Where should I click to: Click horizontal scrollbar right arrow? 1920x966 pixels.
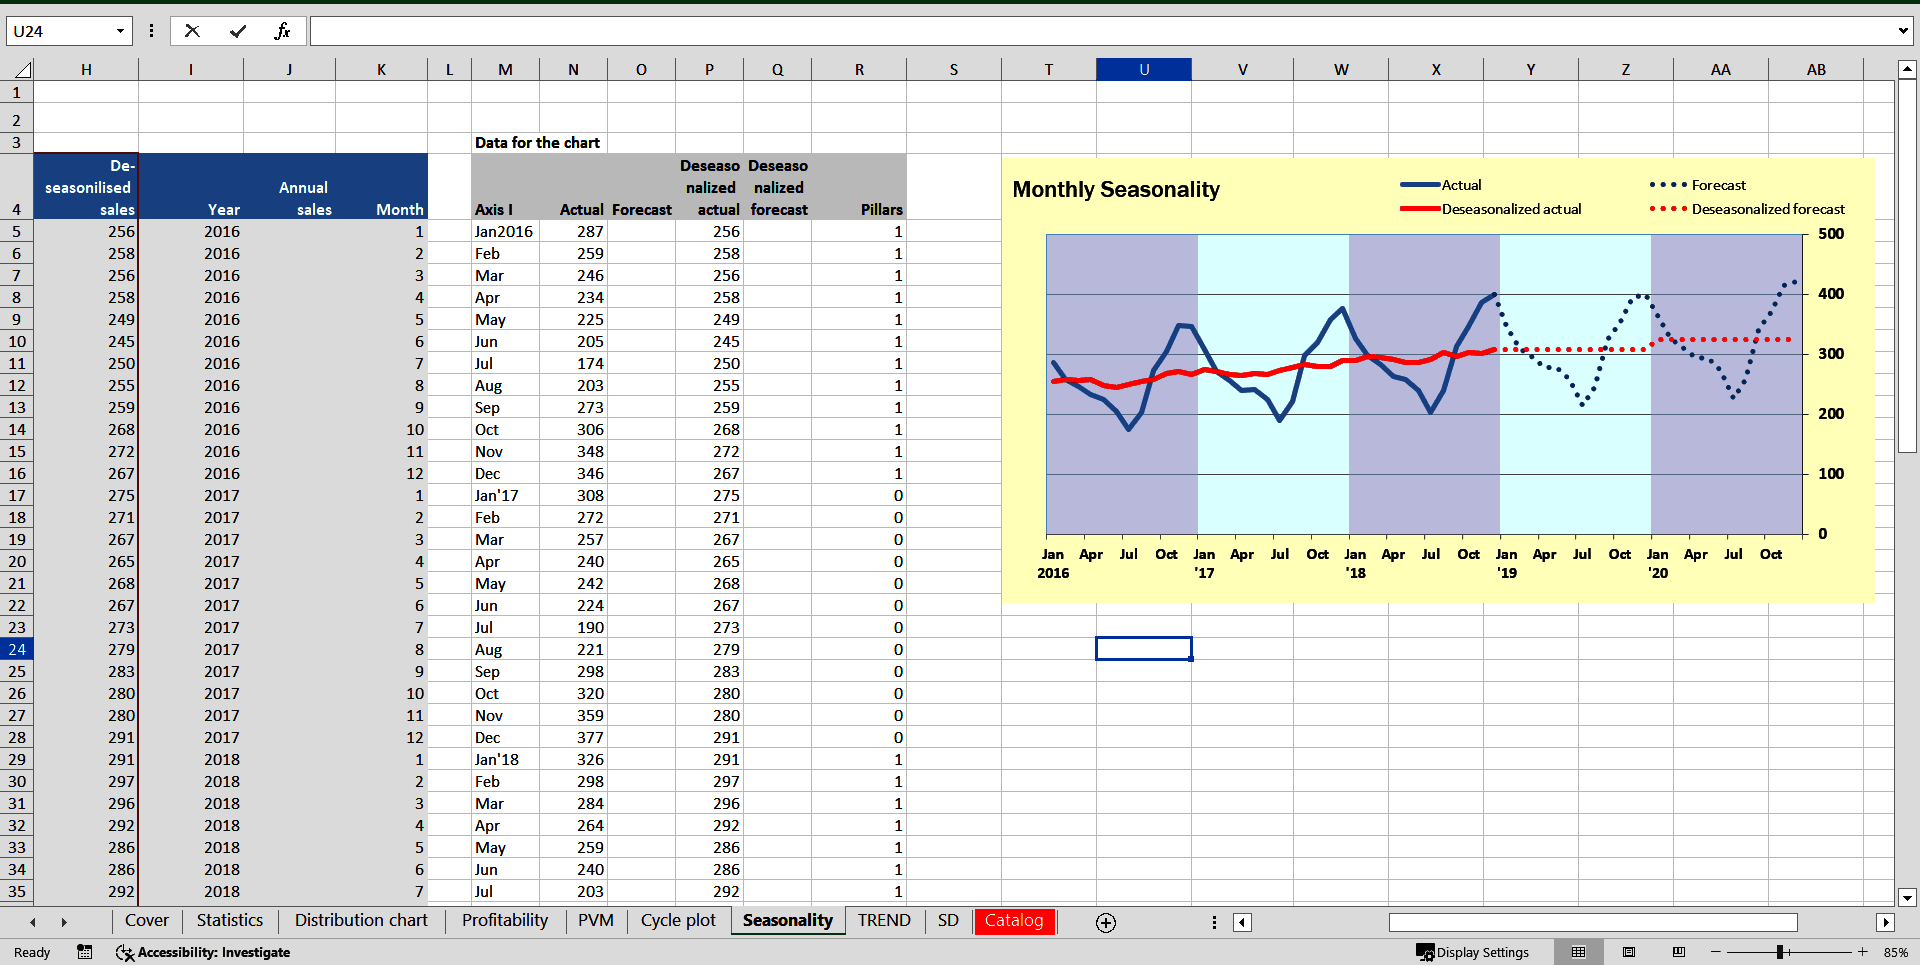[1886, 922]
